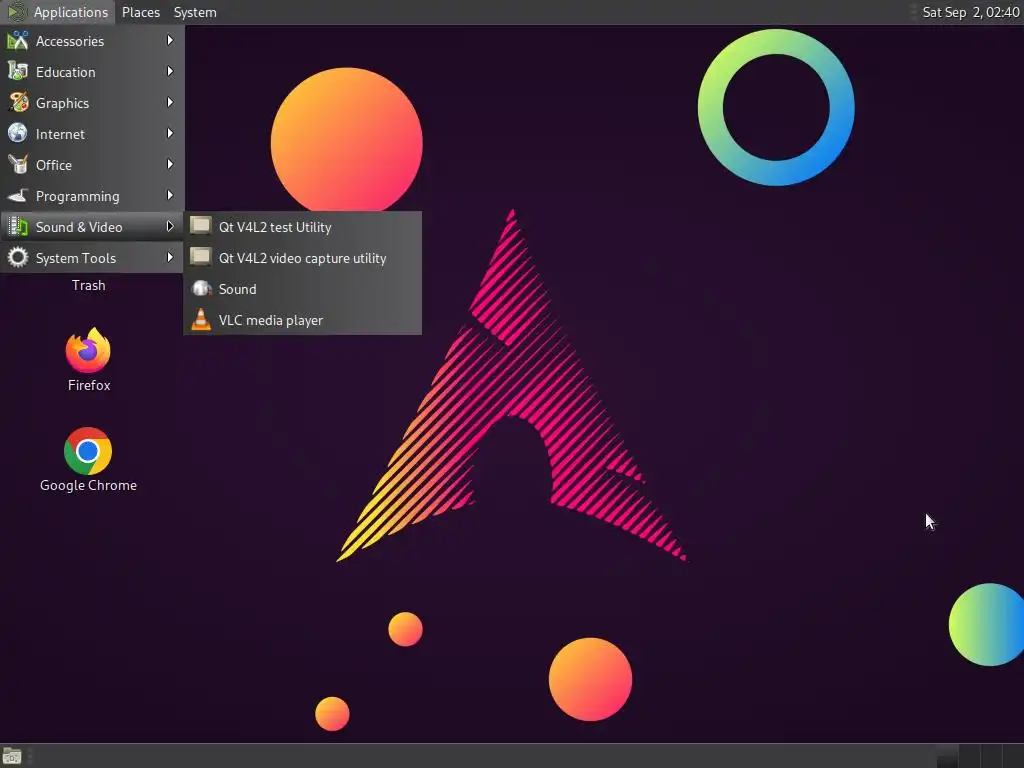Click the Graphics palette icon
1024x768 pixels.
(18, 103)
